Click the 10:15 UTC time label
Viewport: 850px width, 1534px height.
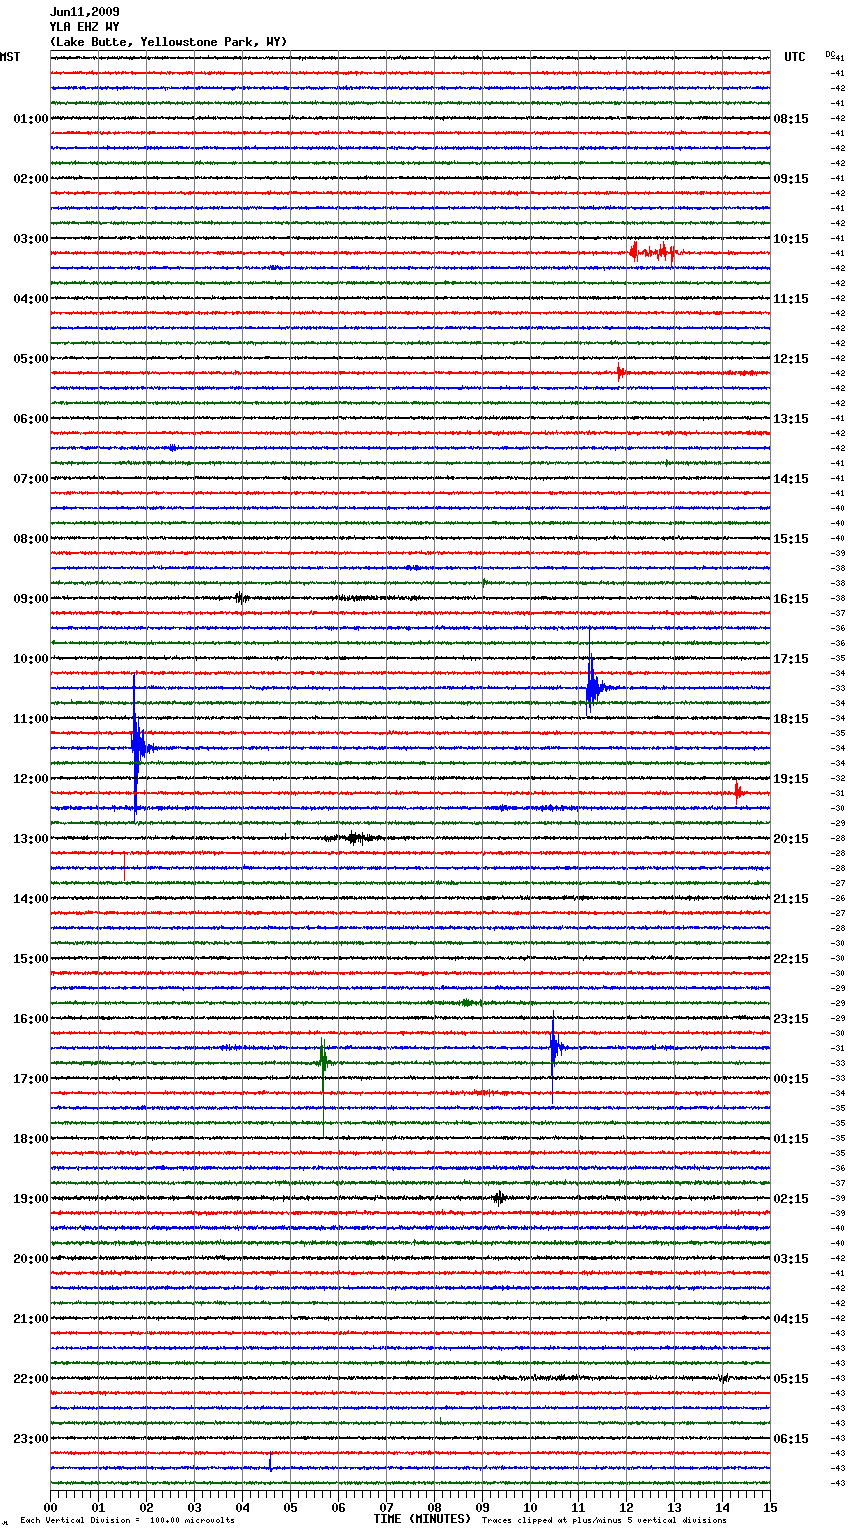(x=791, y=239)
